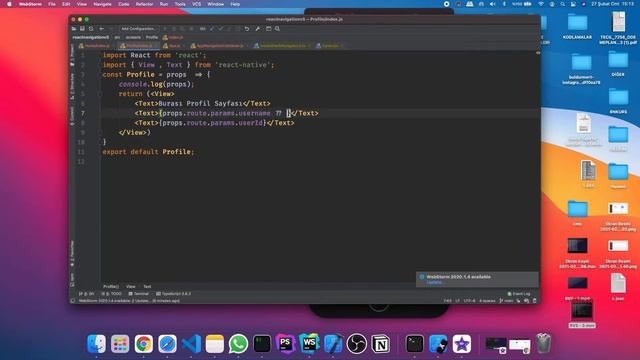Screen dimensions: 640x360
Task: Open the KODLAMALAR desktop folder
Action: point(578,22)
